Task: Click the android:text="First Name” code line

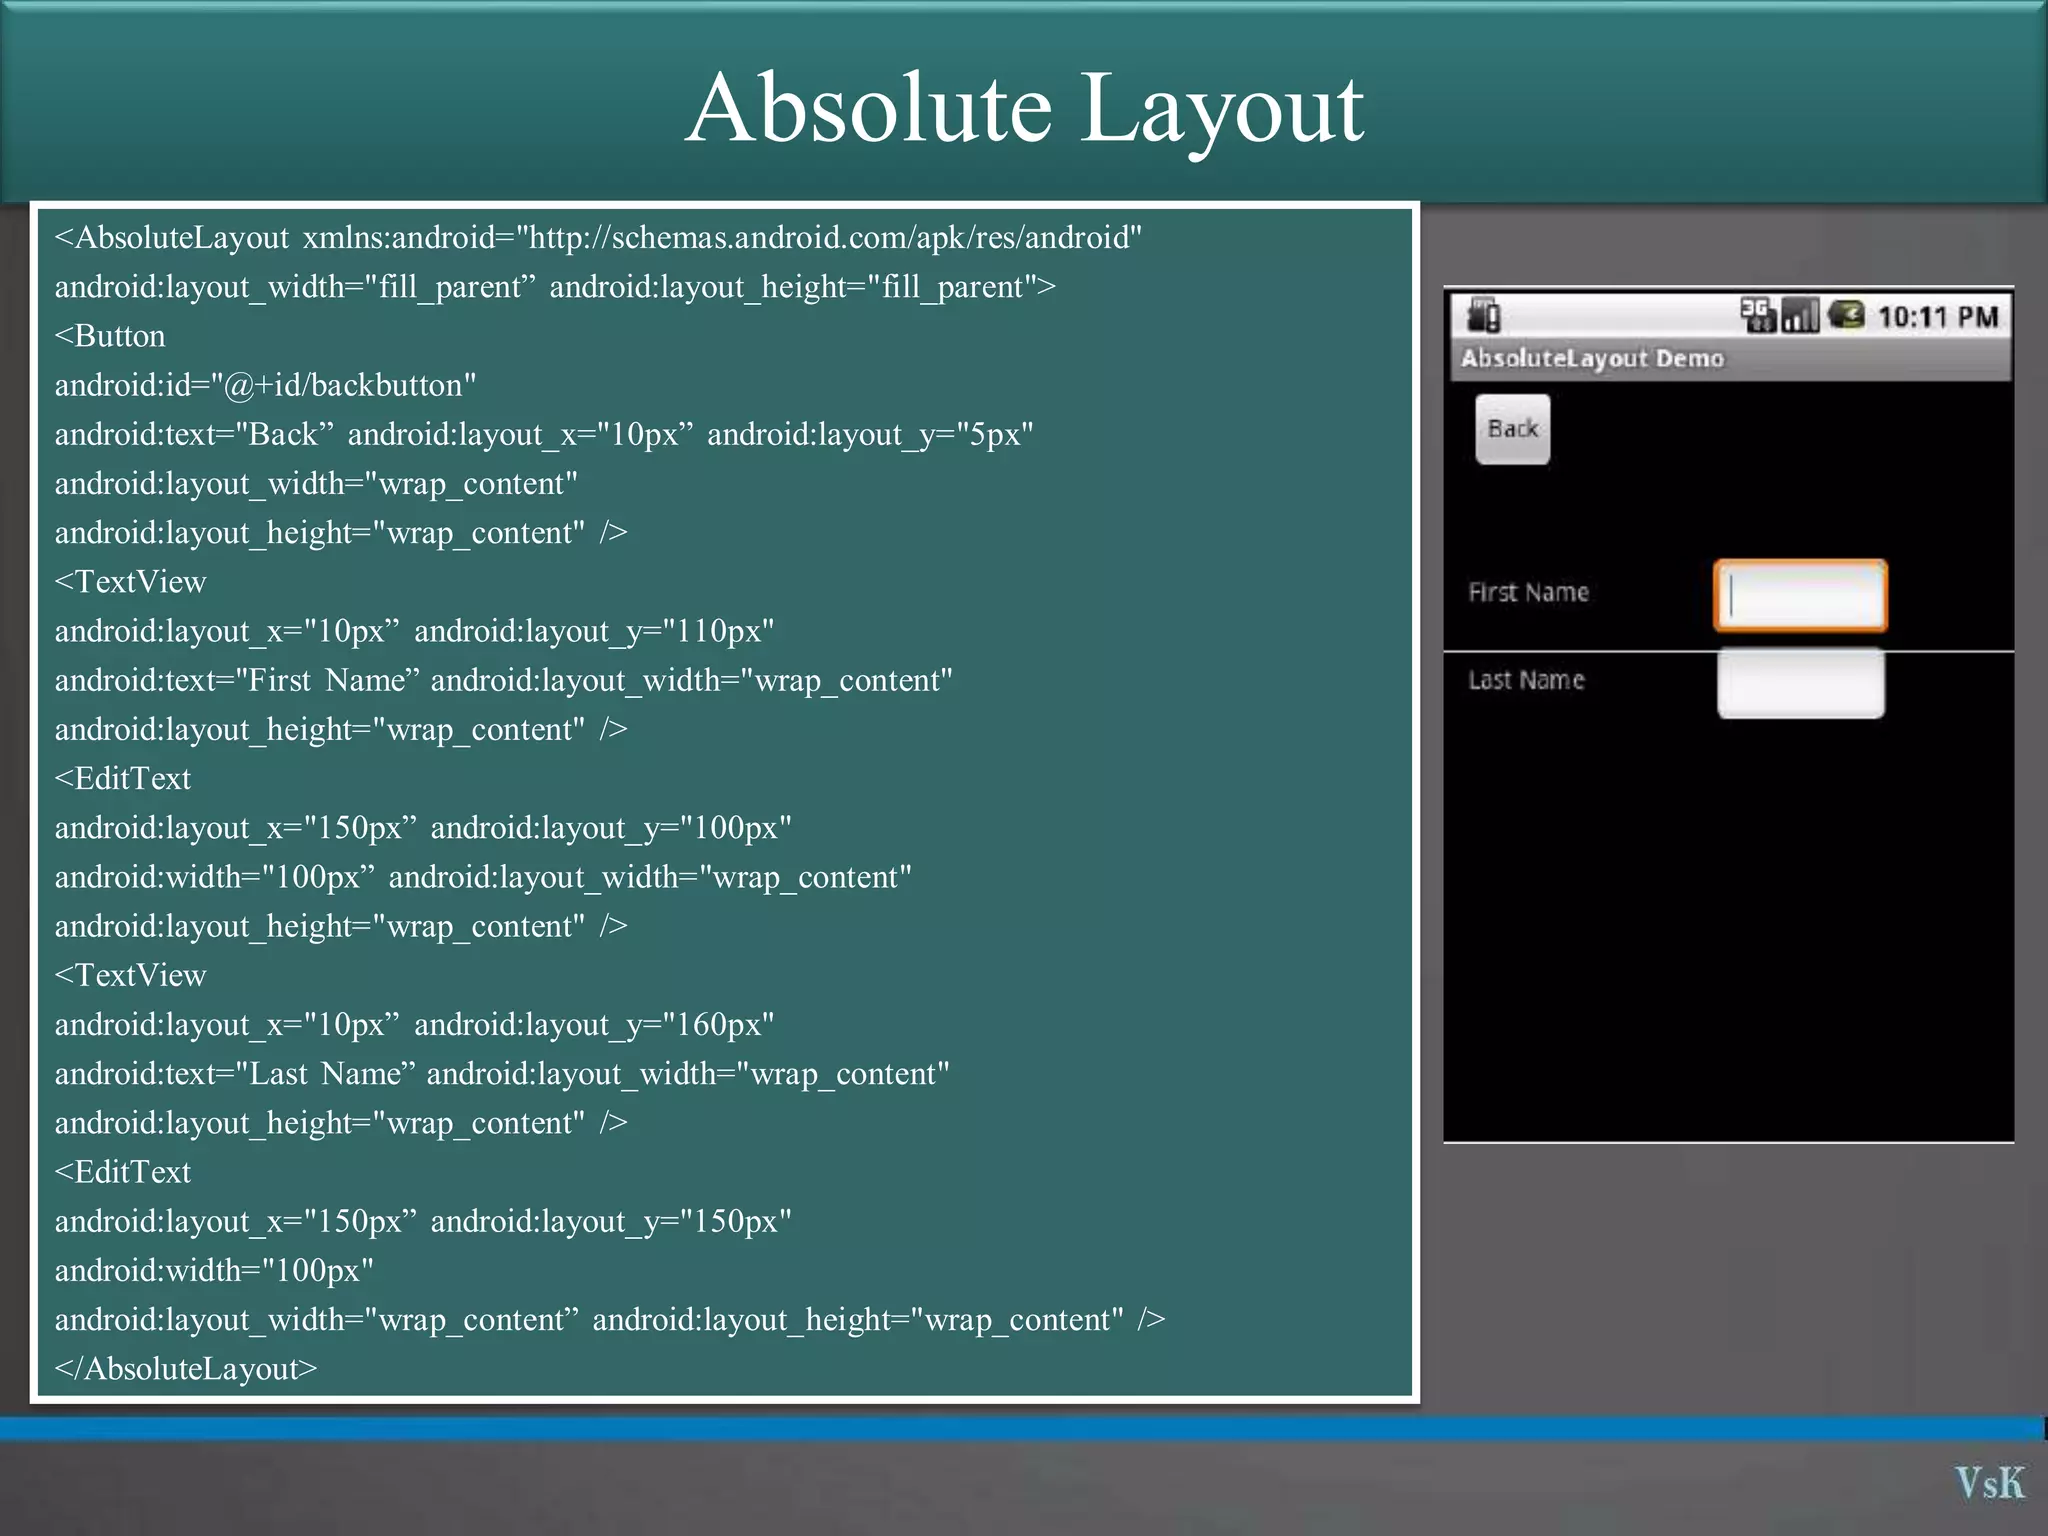Action: [x=503, y=680]
